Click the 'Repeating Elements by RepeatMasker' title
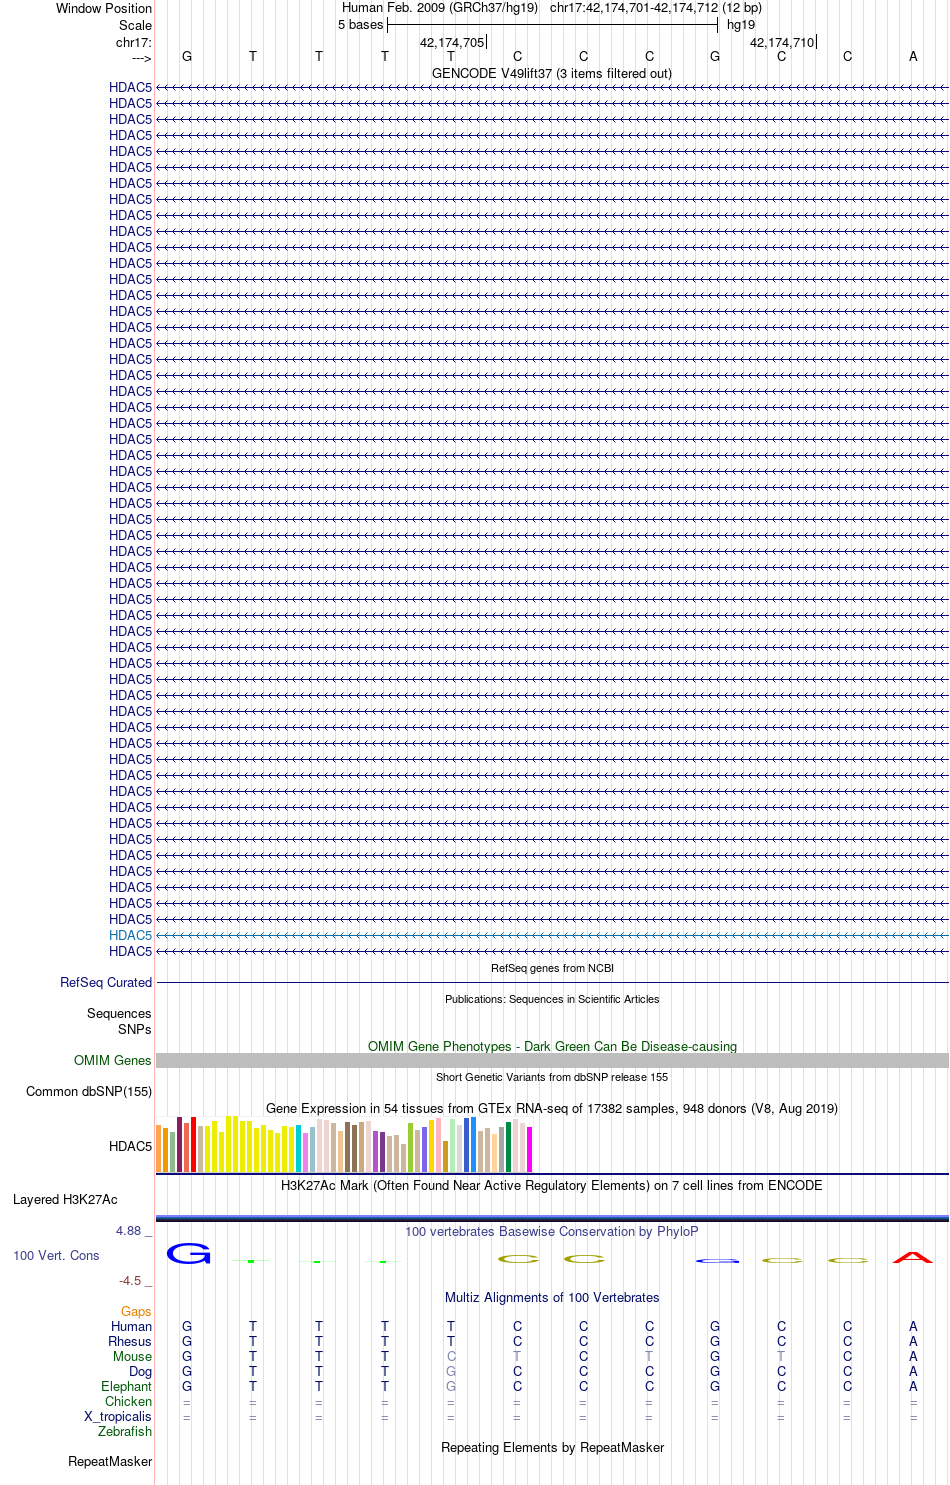This screenshot has height=1485, width=950. coord(552,1447)
